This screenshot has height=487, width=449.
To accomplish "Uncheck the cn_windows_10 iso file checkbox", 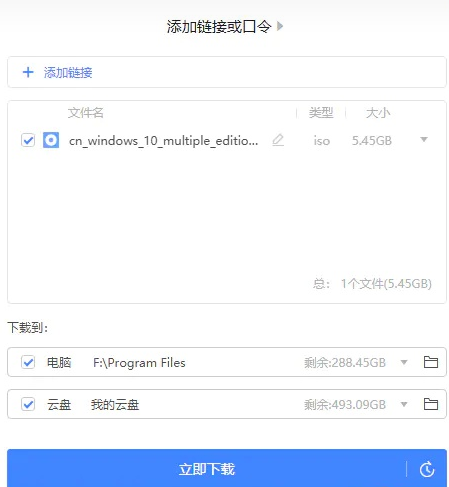I will click(x=28, y=140).
